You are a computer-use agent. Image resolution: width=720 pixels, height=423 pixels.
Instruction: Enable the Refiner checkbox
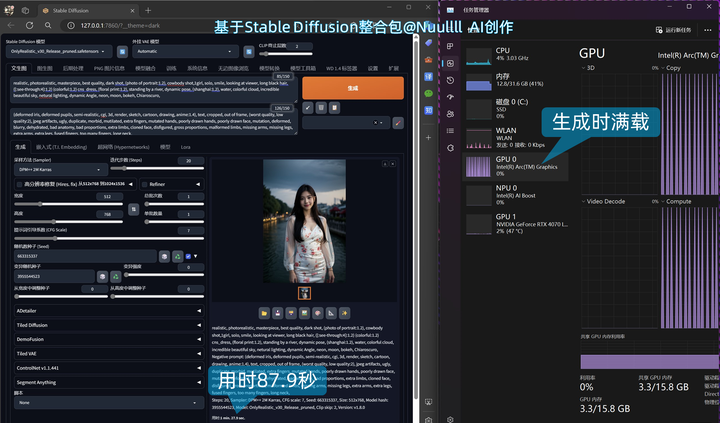144,184
